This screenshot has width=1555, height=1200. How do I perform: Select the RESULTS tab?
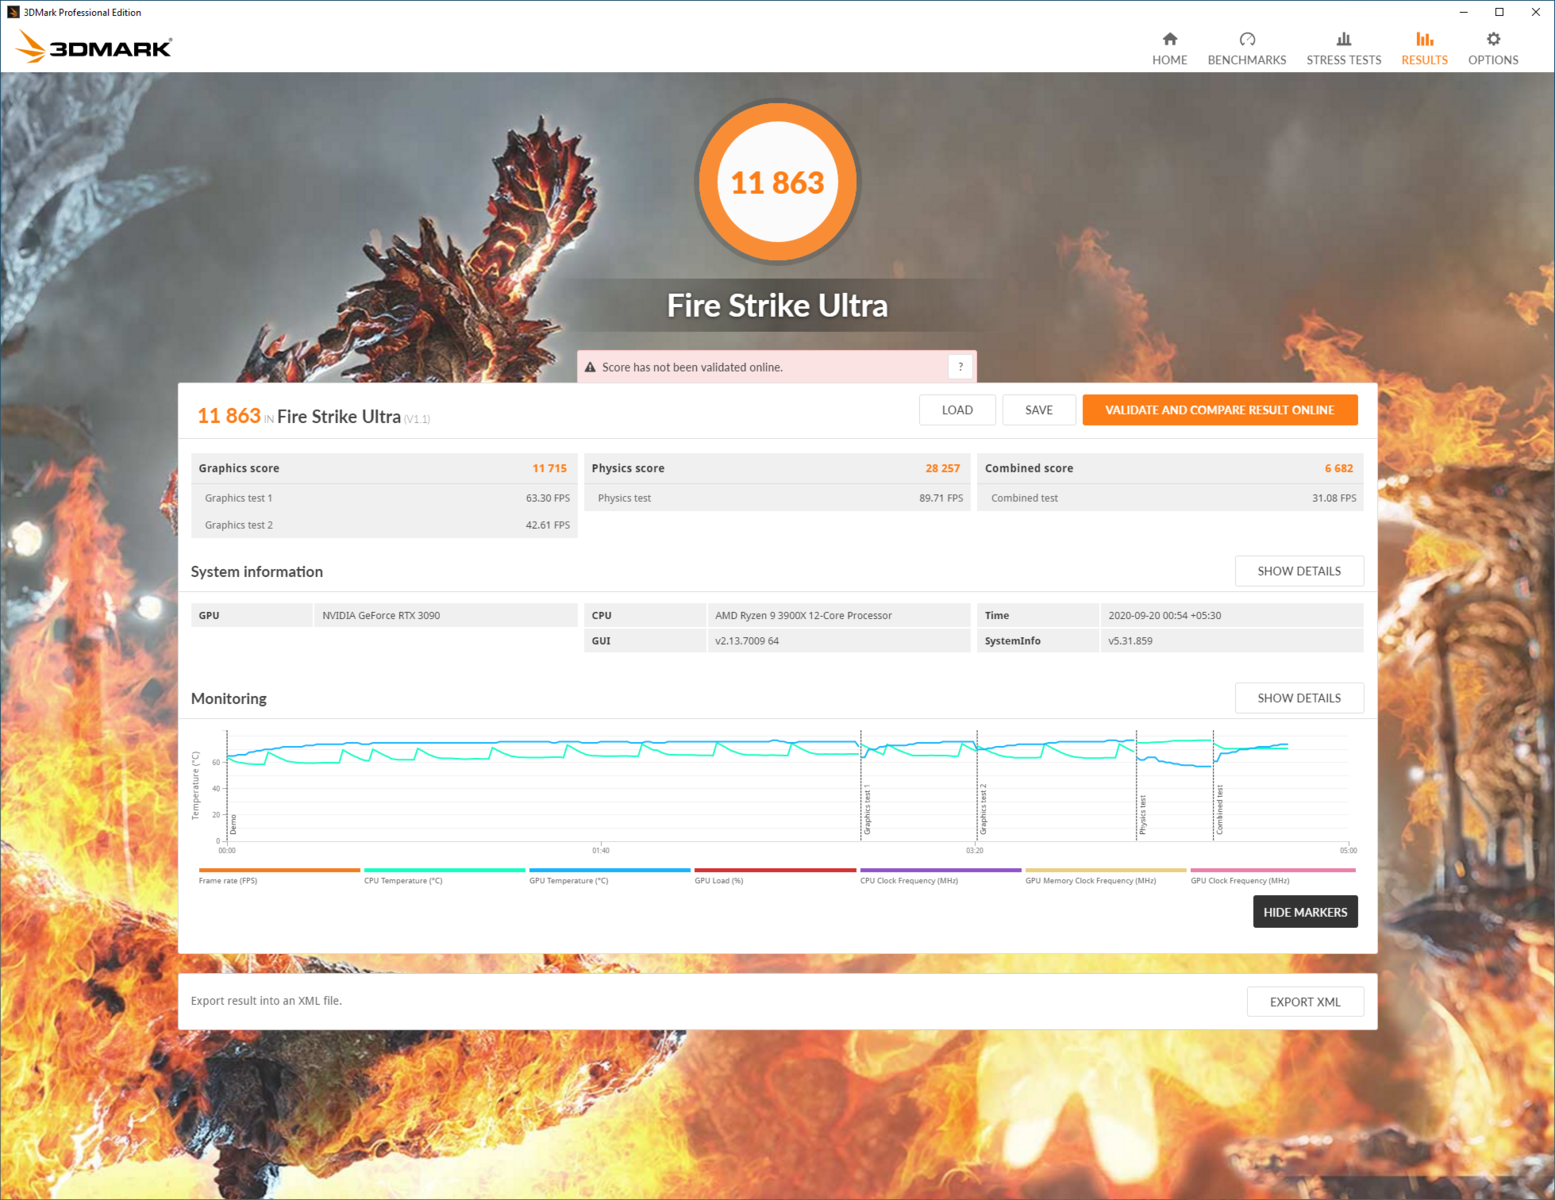pyautogui.click(x=1424, y=48)
